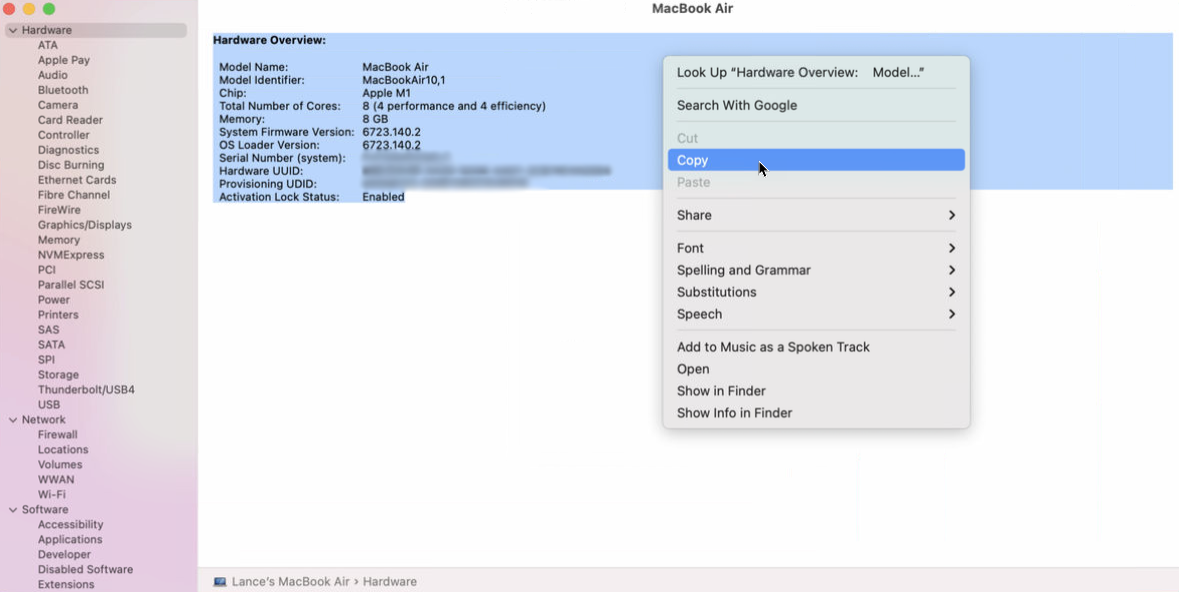Screen dimensions: 1179x592
Task: Select FireWire in the sidebar
Action: click(x=59, y=210)
